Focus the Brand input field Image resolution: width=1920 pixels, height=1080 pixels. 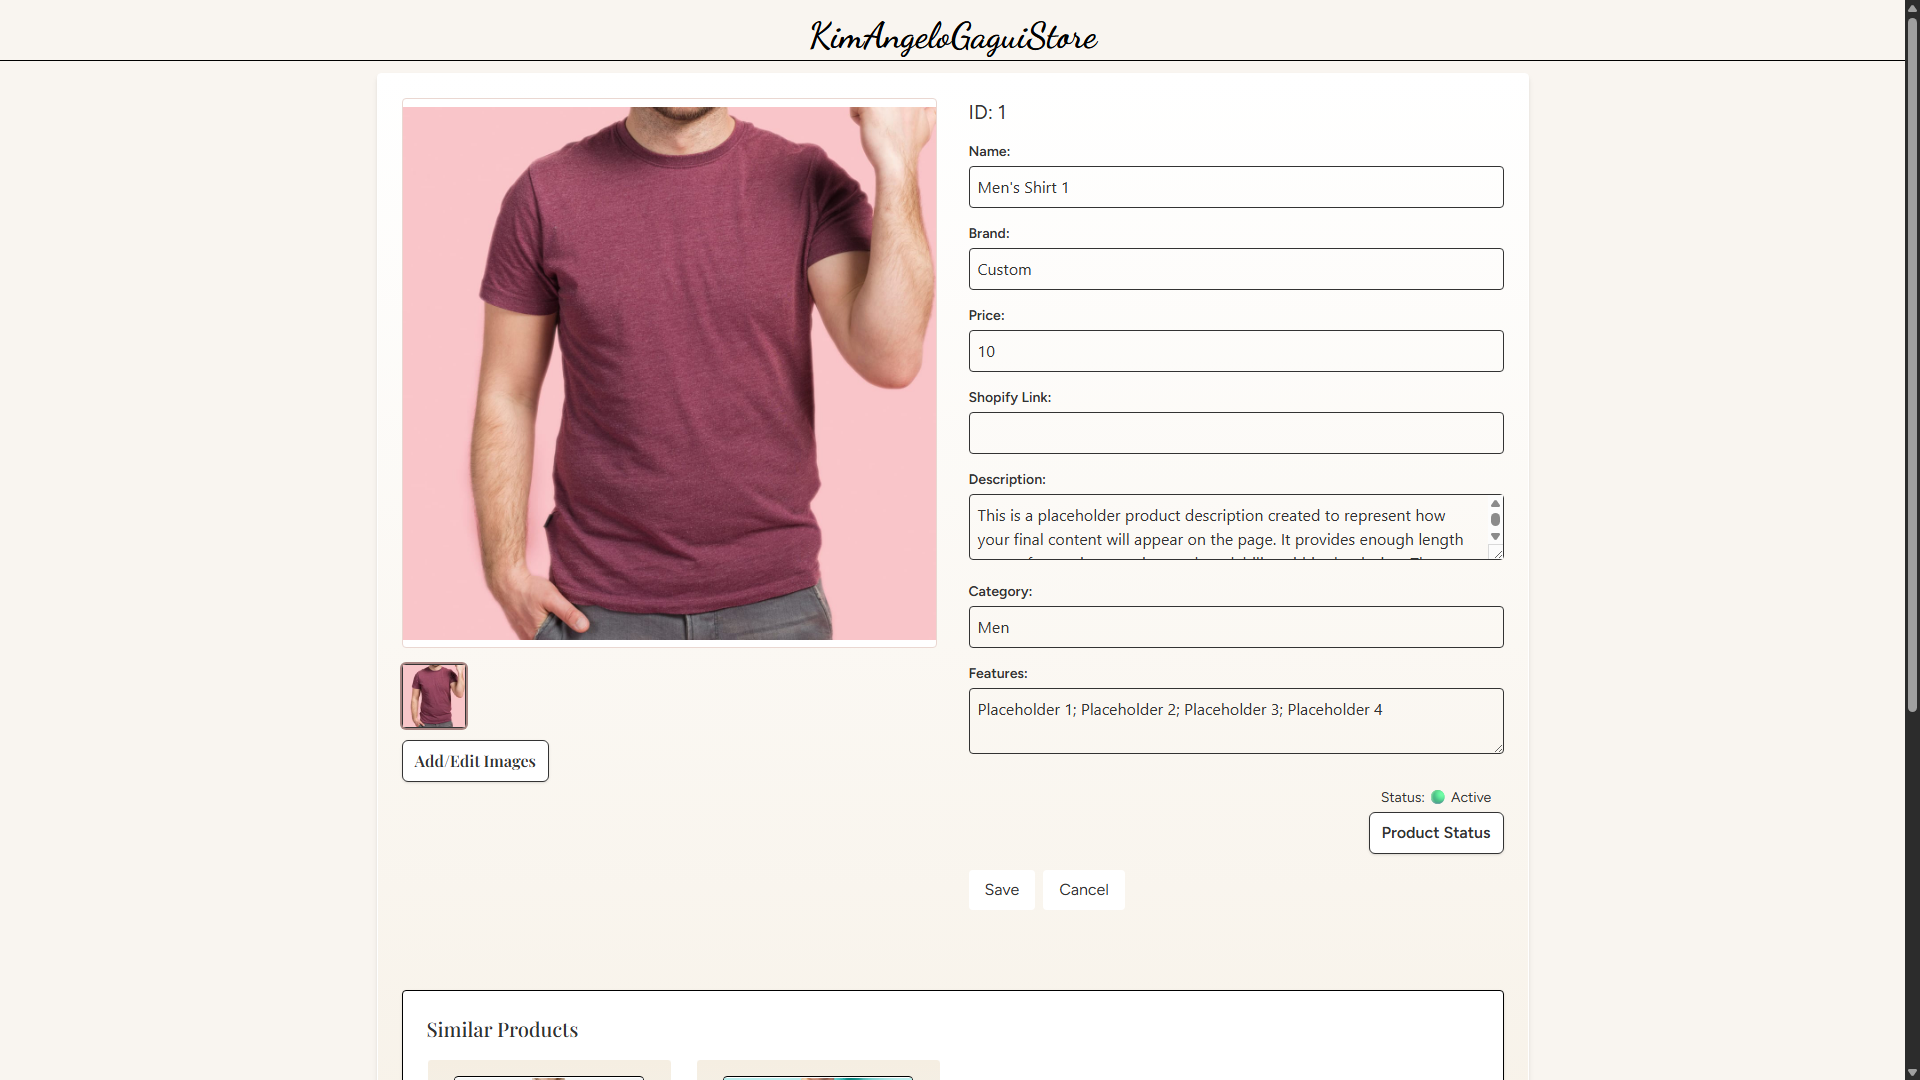(1236, 269)
